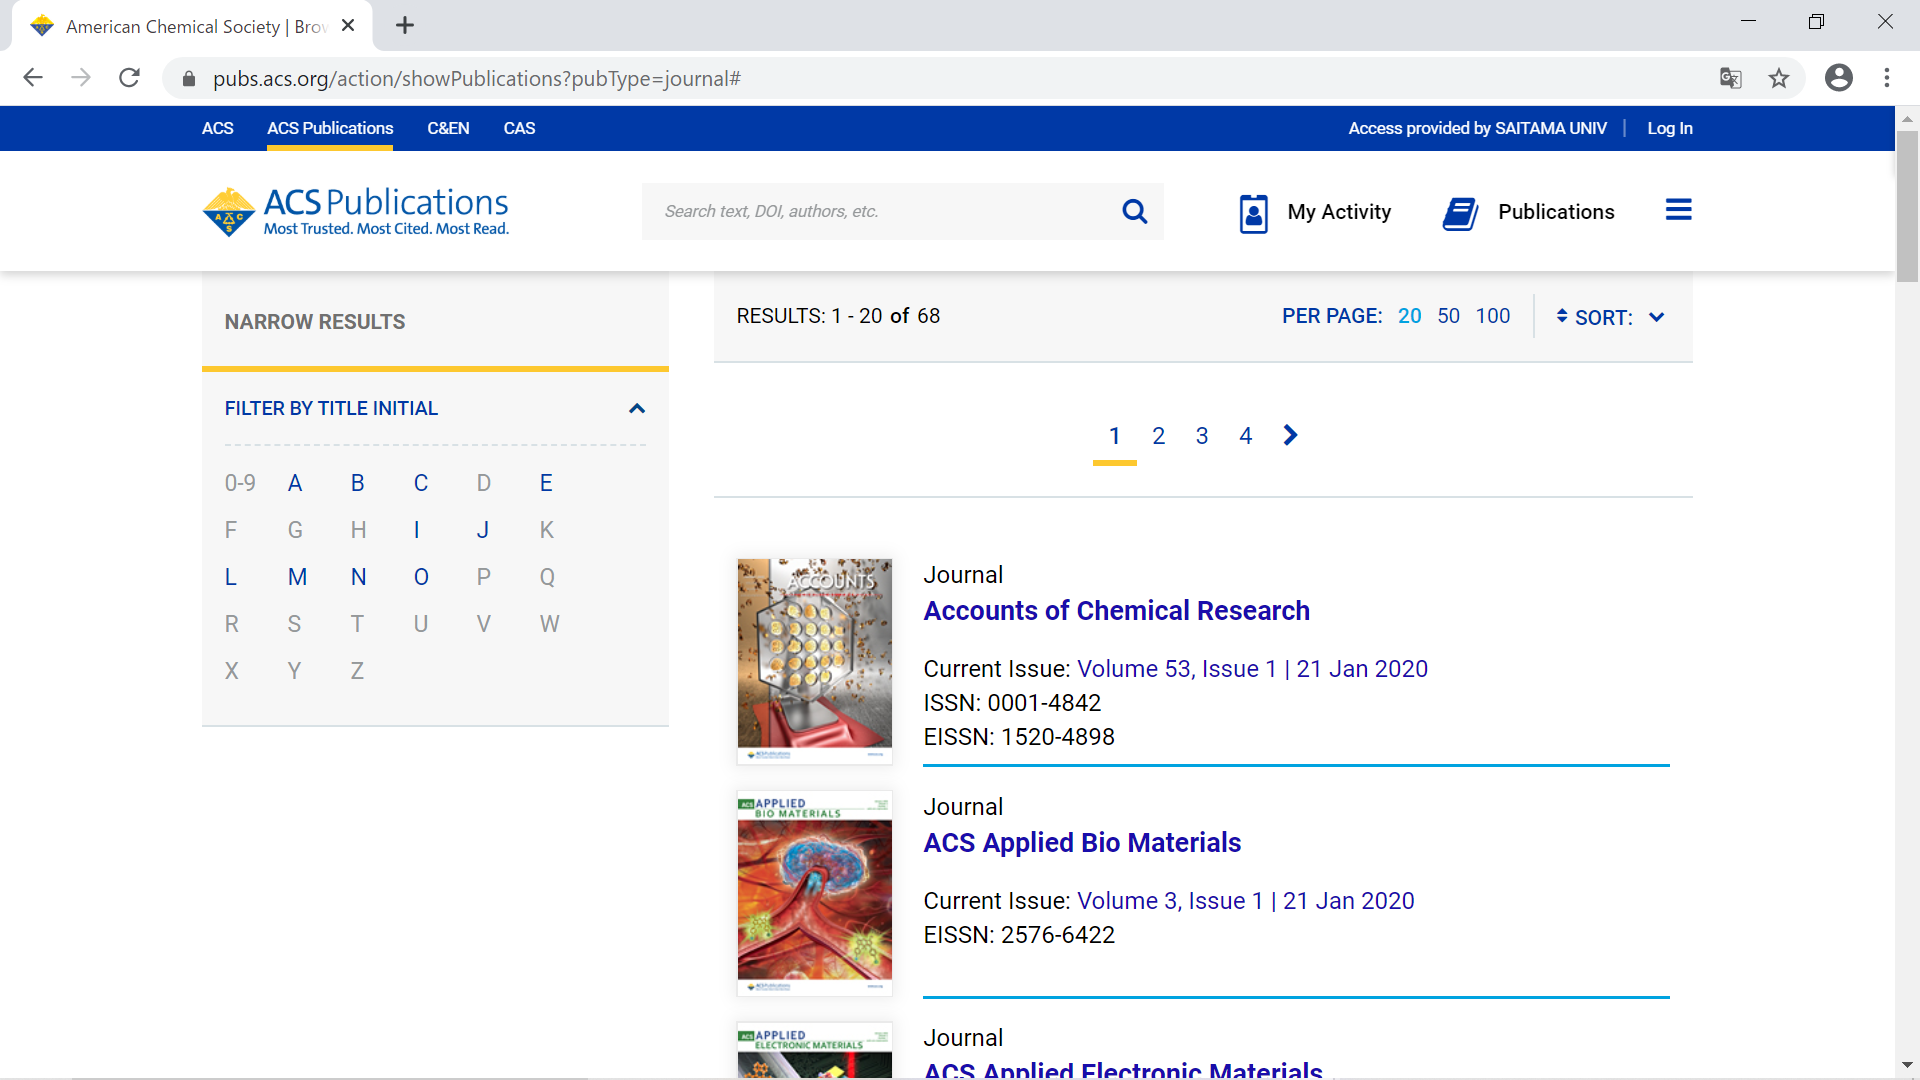Click Publications label in header
Image resolution: width=1920 pixels, height=1080 pixels.
click(x=1556, y=212)
